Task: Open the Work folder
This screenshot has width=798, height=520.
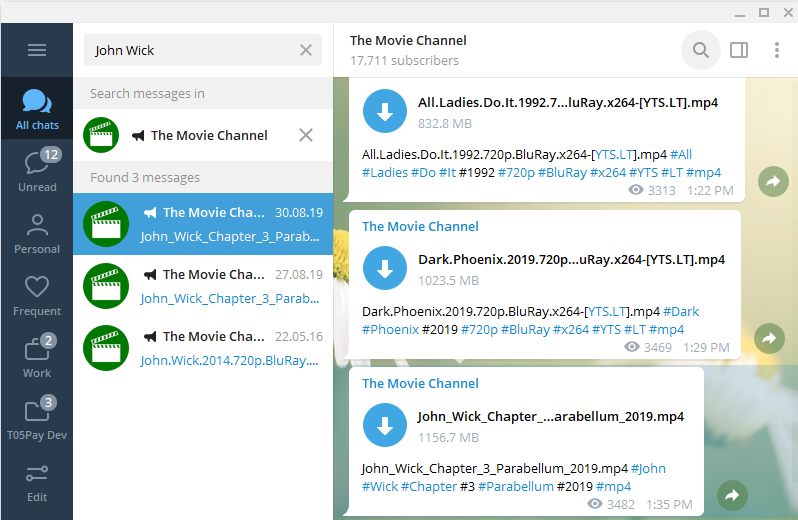Action: (37, 357)
